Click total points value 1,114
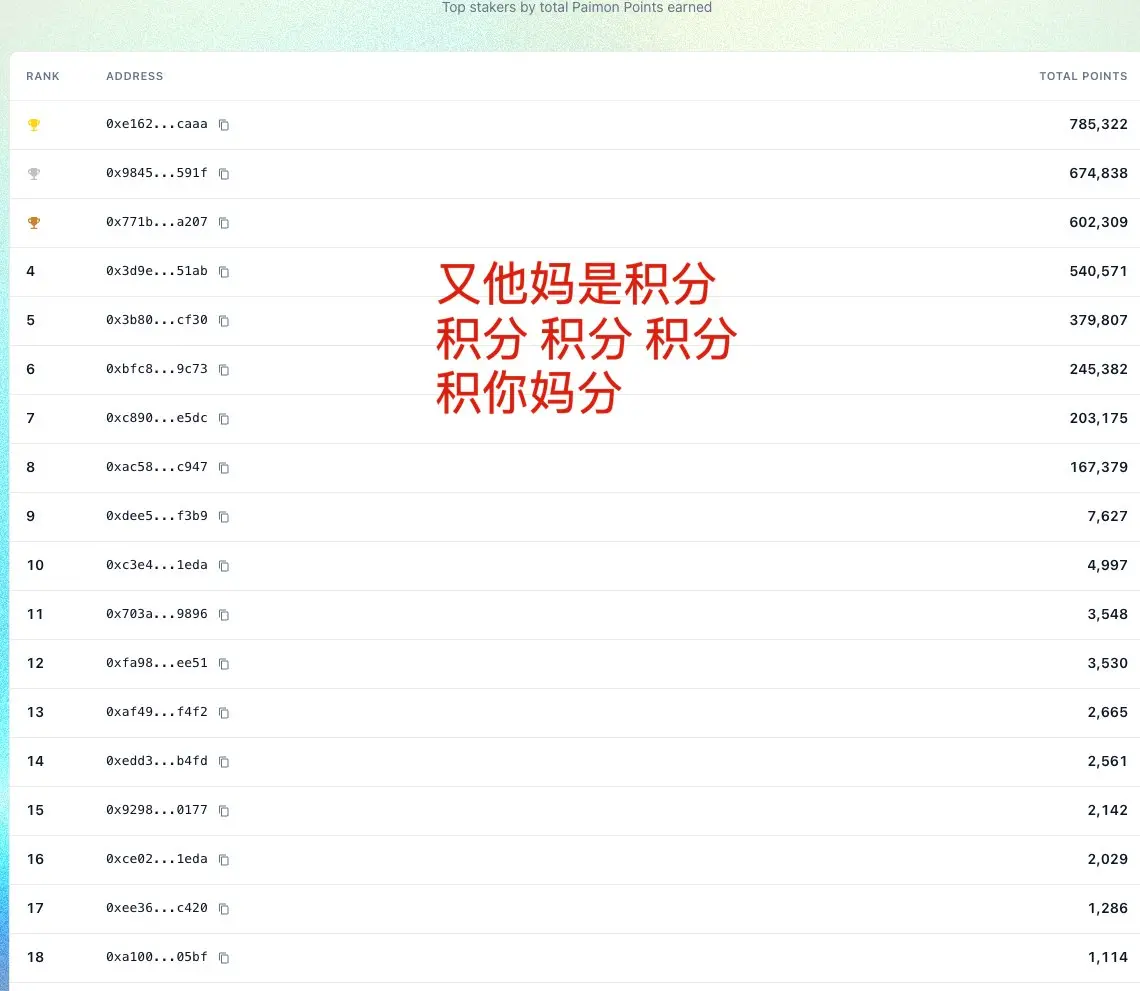The width and height of the screenshot is (1140, 991). pos(1107,958)
